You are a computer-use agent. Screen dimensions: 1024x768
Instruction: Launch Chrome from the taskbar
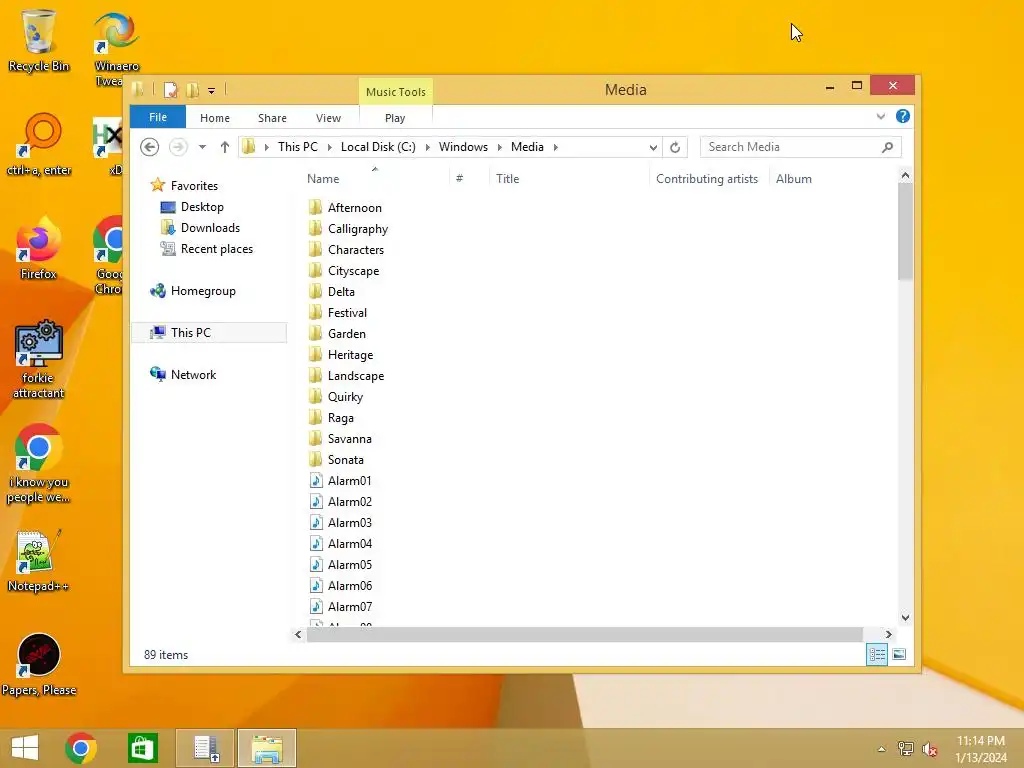[x=81, y=748]
